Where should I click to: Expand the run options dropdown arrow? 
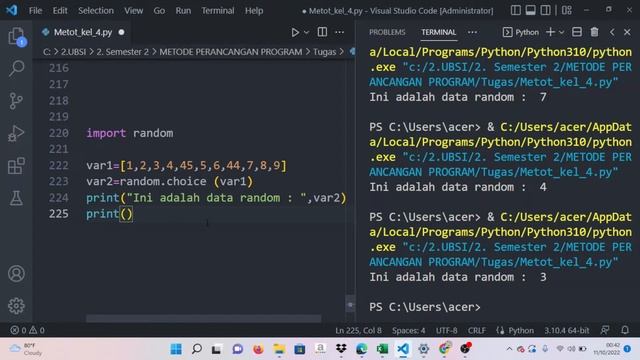(307, 32)
